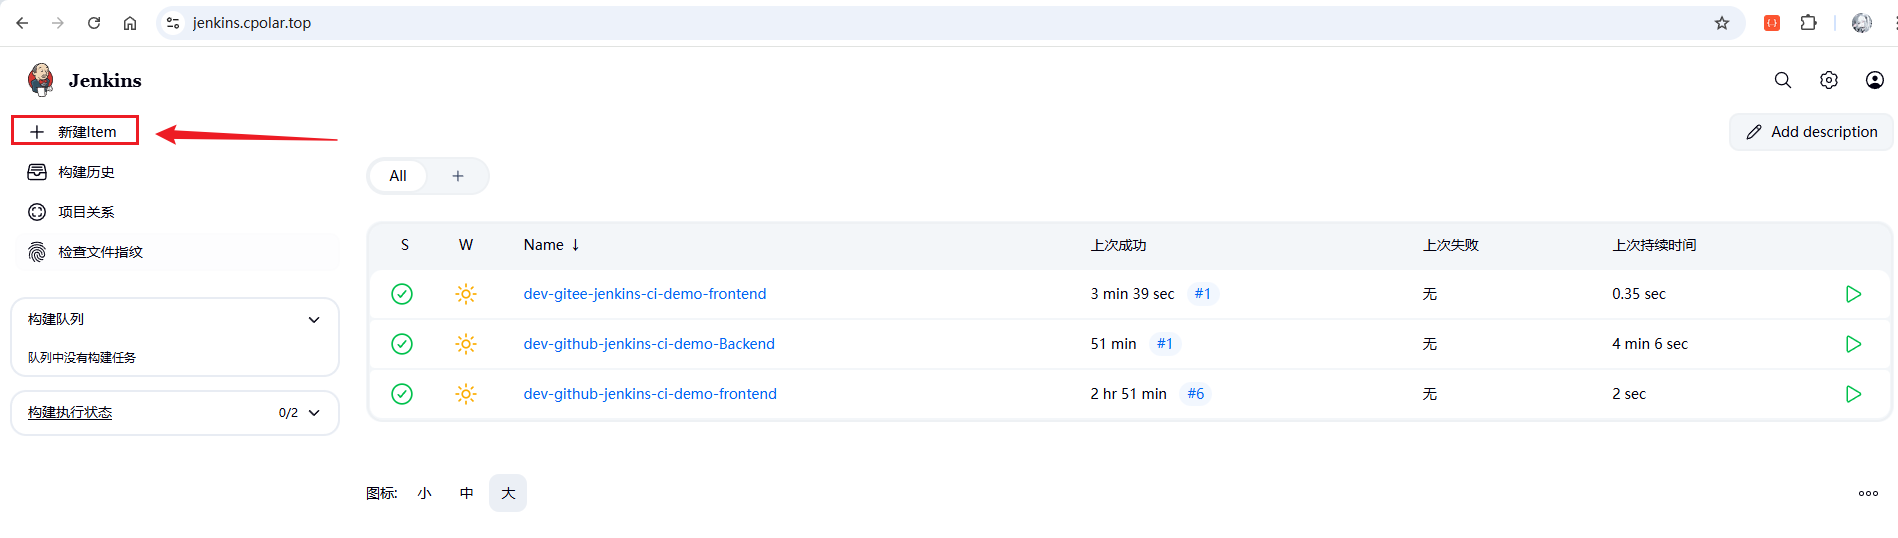Open the search magnifier icon
Viewport: 1898px width, 538px height.
(1782, 80)
